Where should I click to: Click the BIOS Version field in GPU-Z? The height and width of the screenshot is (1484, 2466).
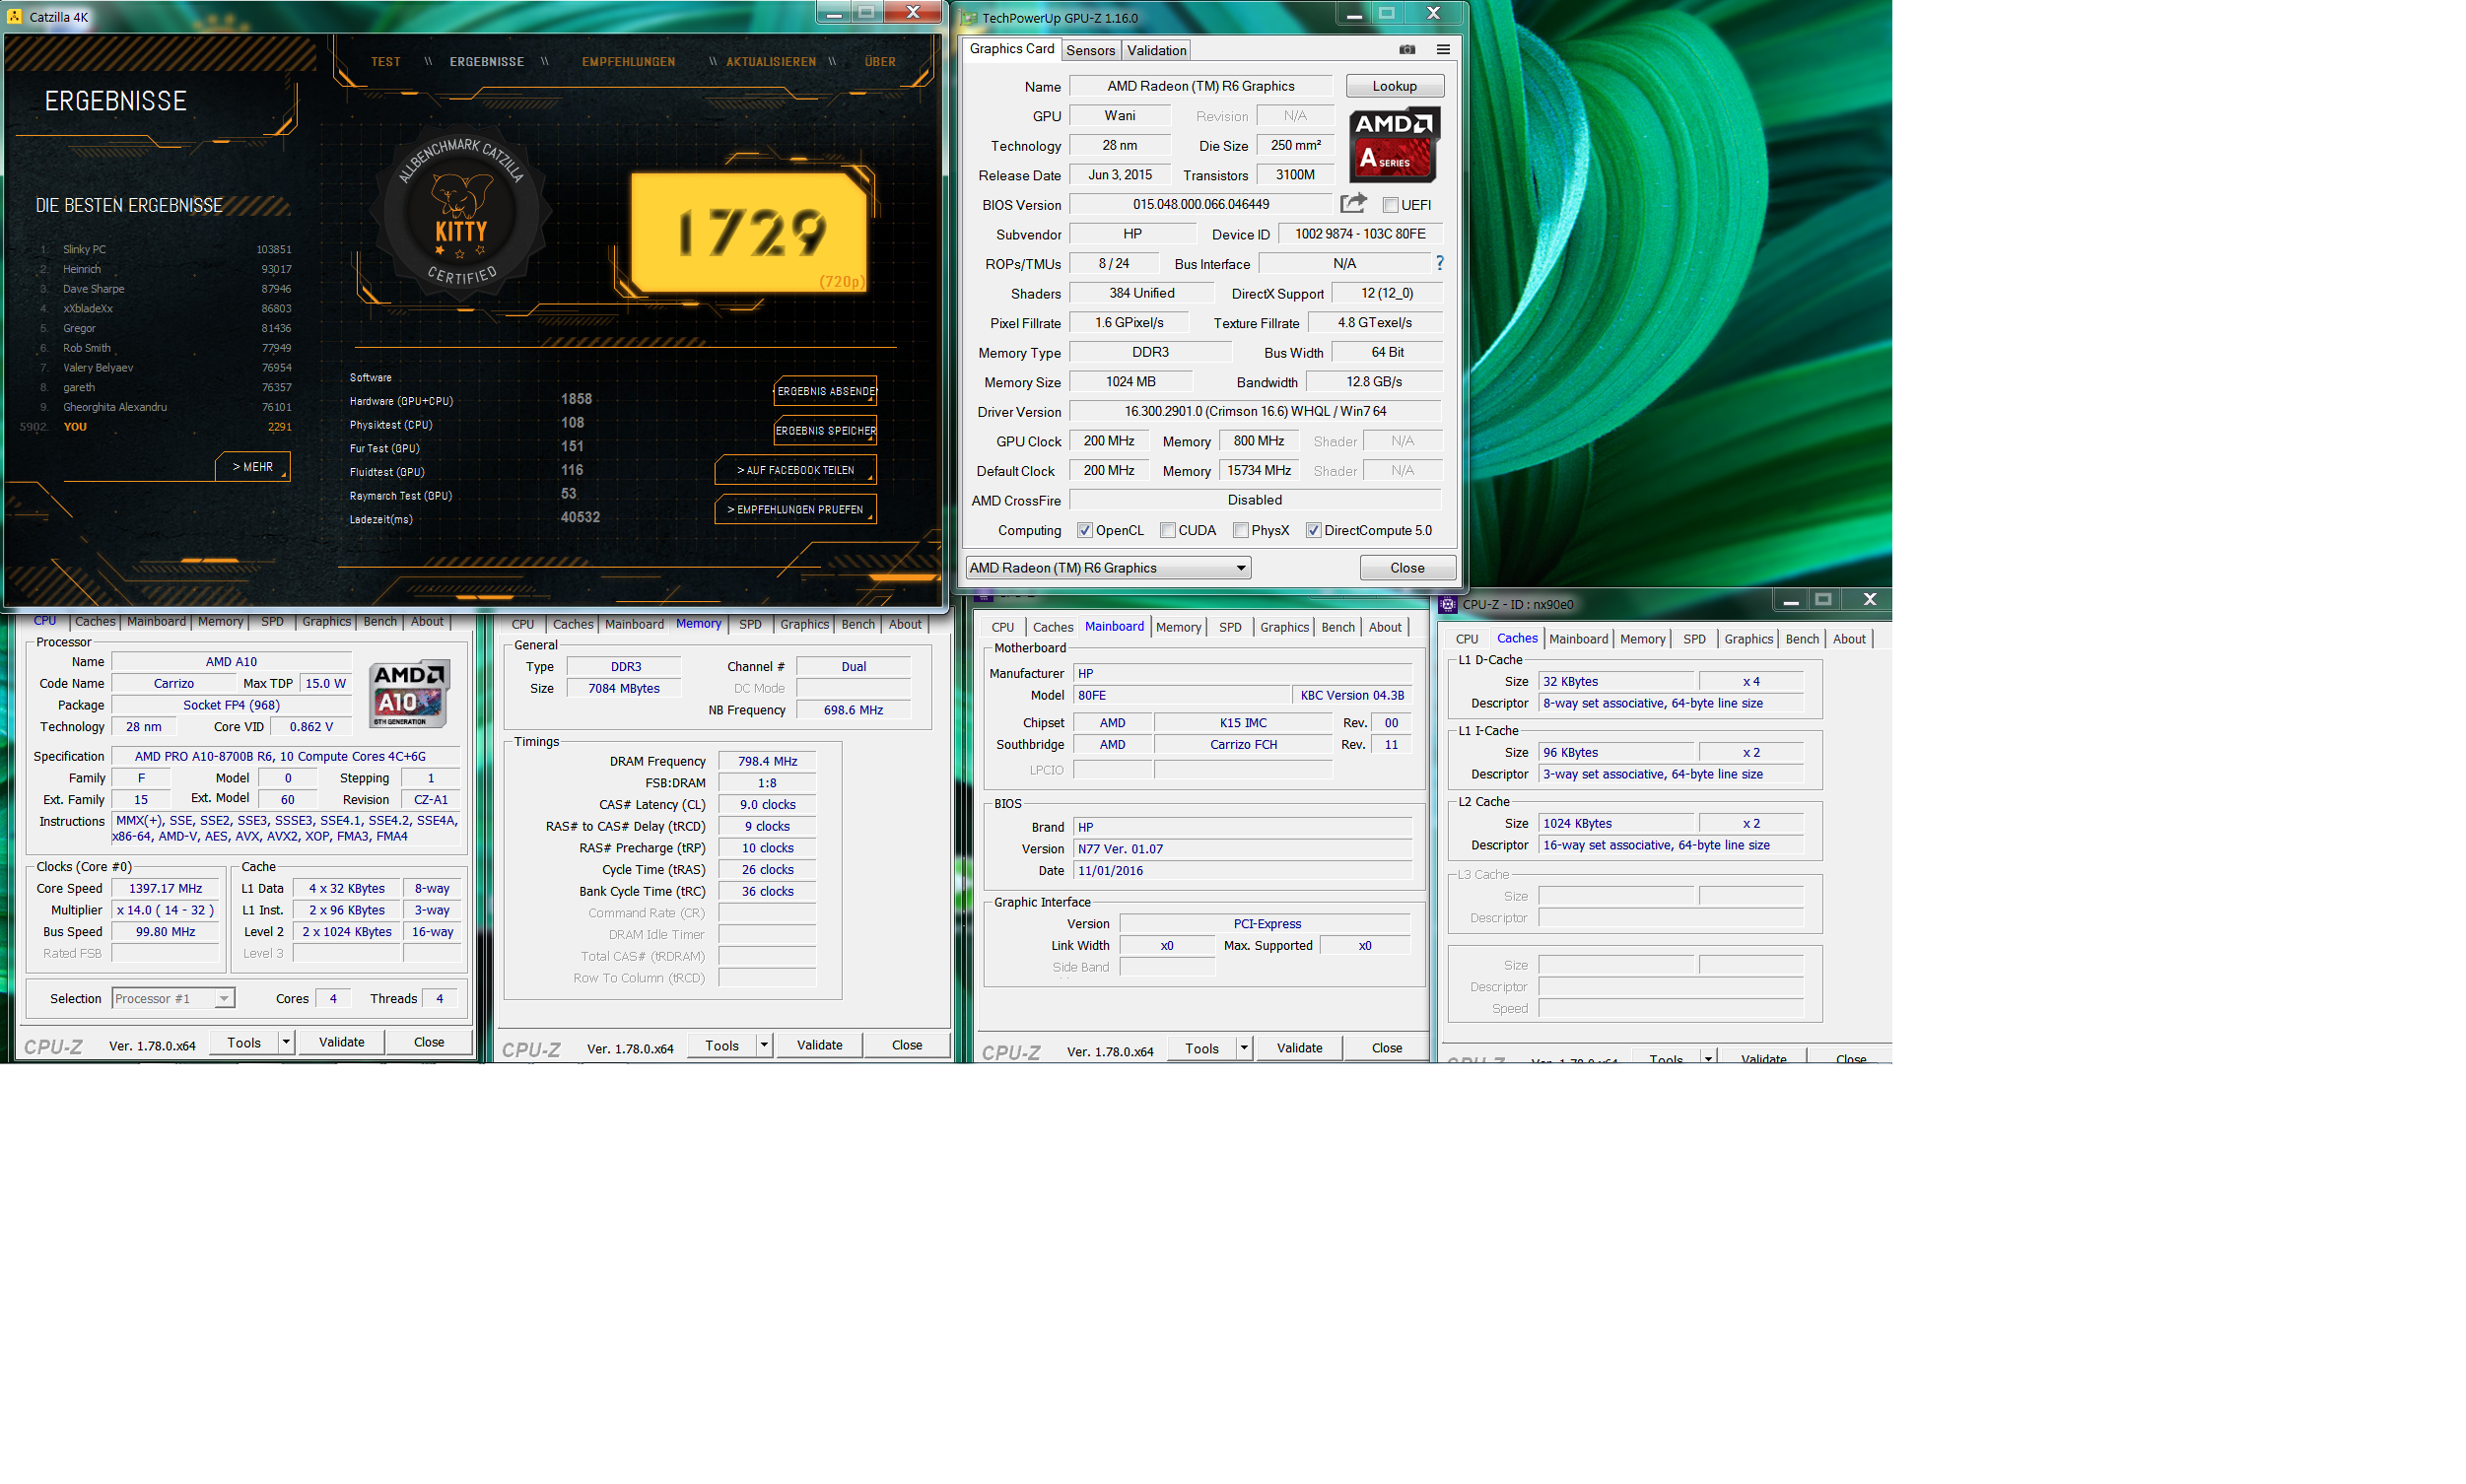click(1200, 204)
